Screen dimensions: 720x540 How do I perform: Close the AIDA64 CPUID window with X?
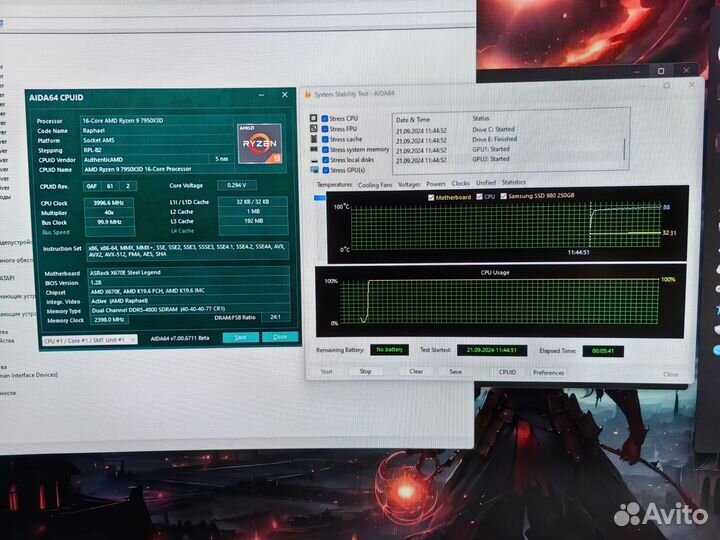[x=285, y=95]
